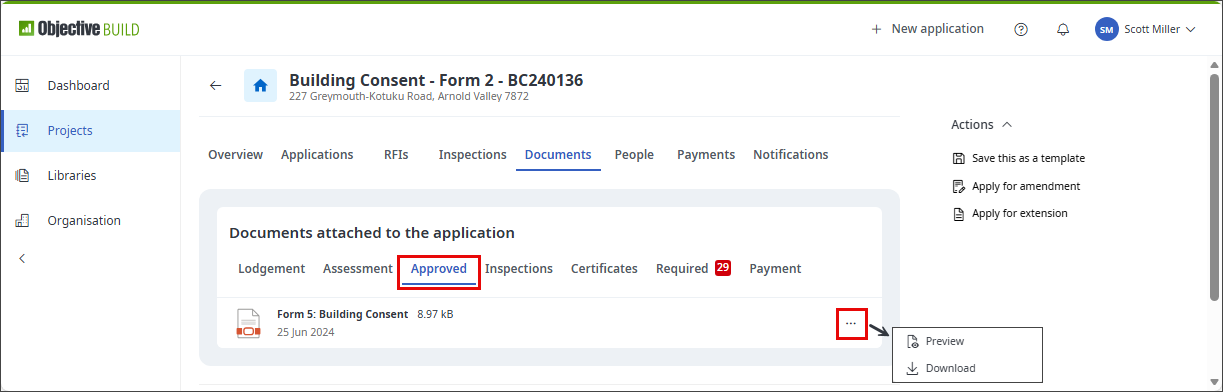Select the Certificates document tab
The image size is (1223, 392).
(604, 269)
